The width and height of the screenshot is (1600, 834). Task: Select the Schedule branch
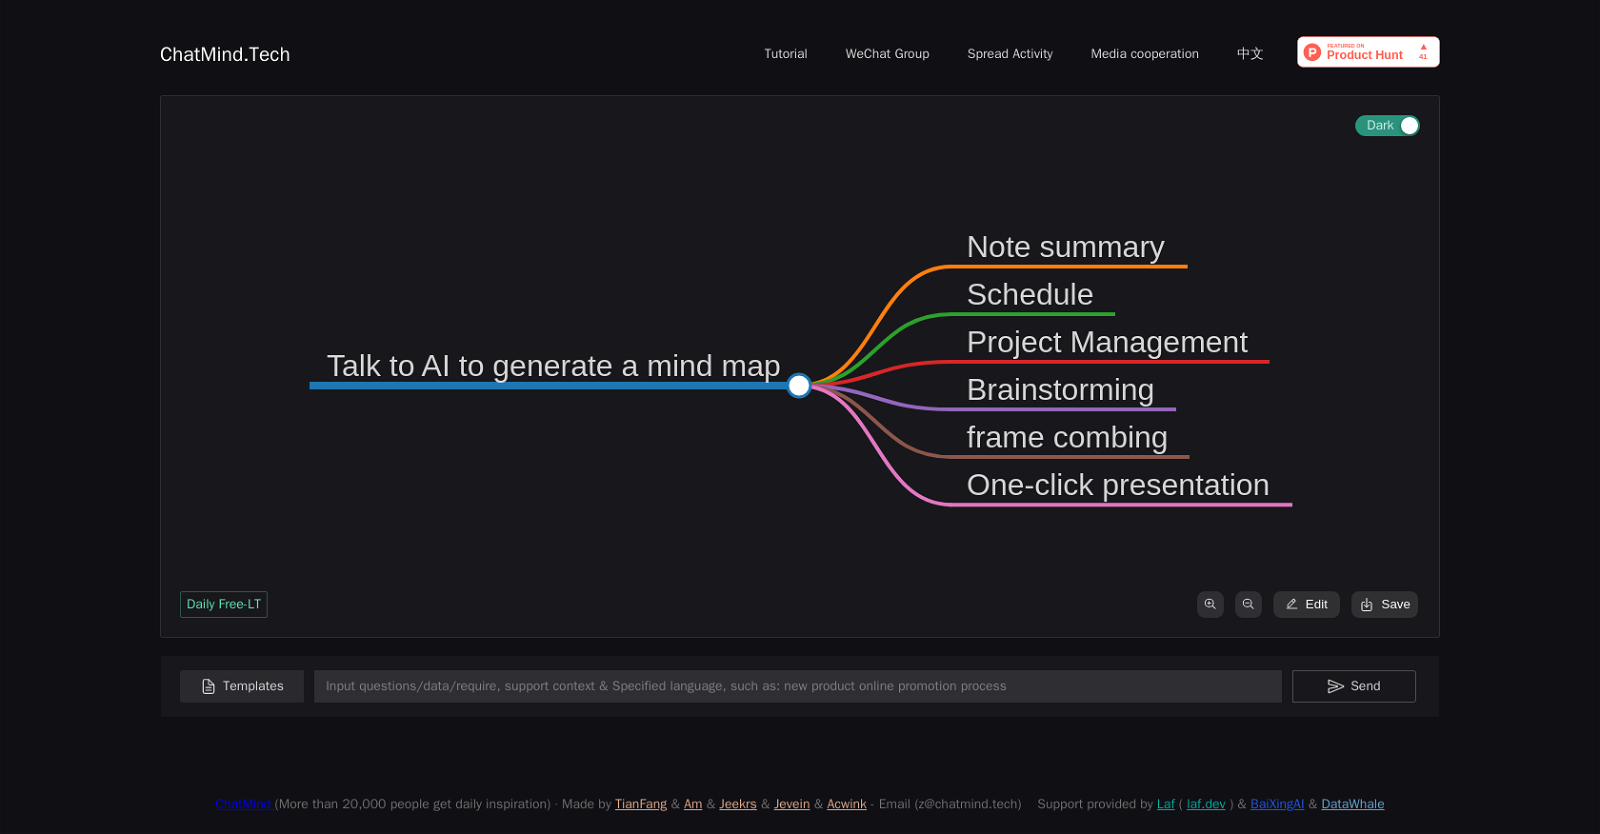pyautogui.click(x=1030, y=294)
